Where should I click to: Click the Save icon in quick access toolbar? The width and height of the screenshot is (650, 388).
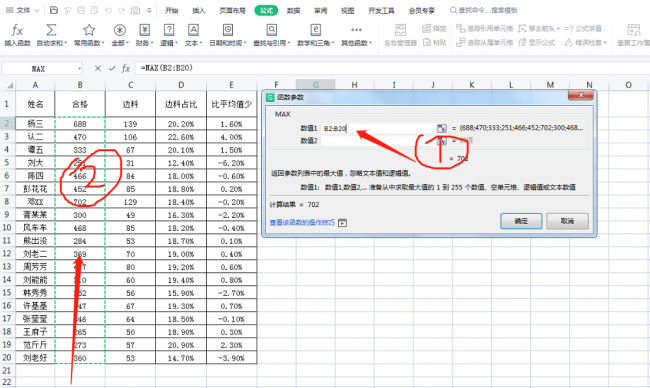(x=54, y=10)
